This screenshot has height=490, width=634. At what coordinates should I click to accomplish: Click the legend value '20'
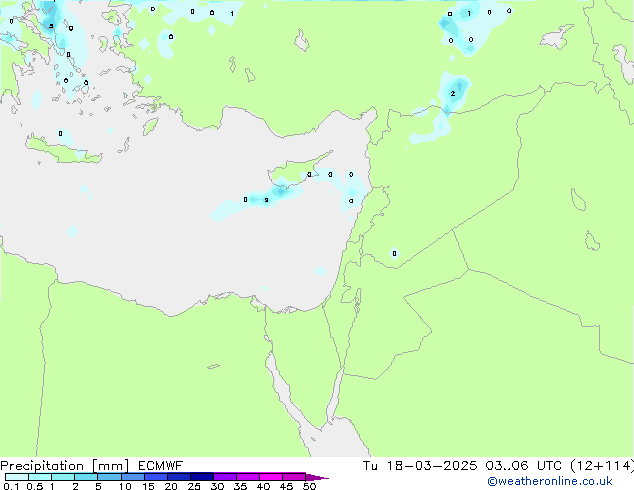point(171,486)
